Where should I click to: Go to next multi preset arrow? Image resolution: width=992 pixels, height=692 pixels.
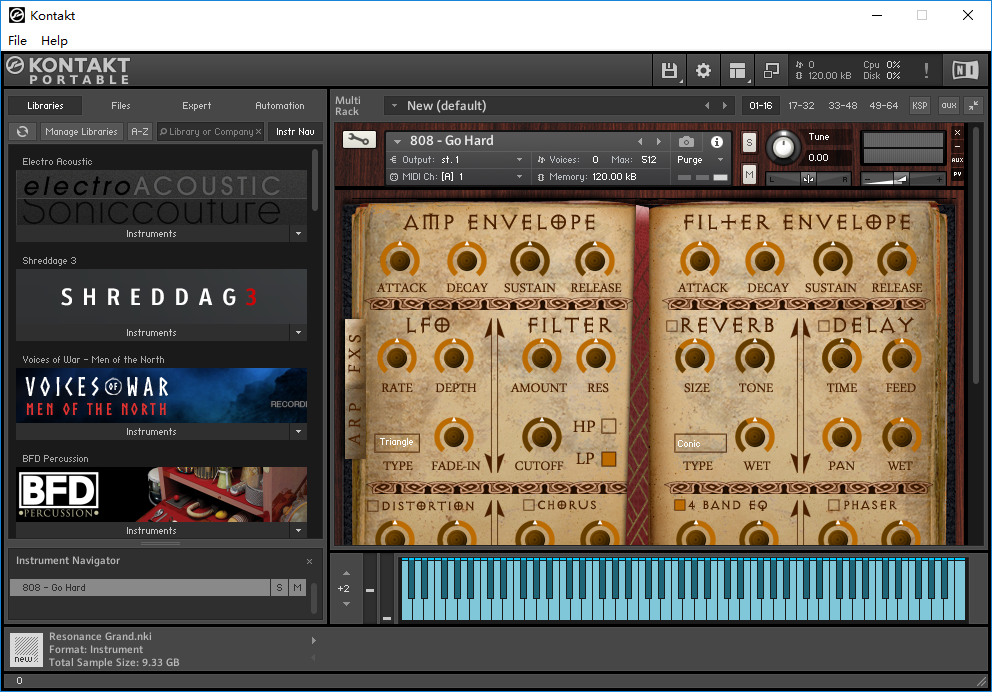click(725, 106)
